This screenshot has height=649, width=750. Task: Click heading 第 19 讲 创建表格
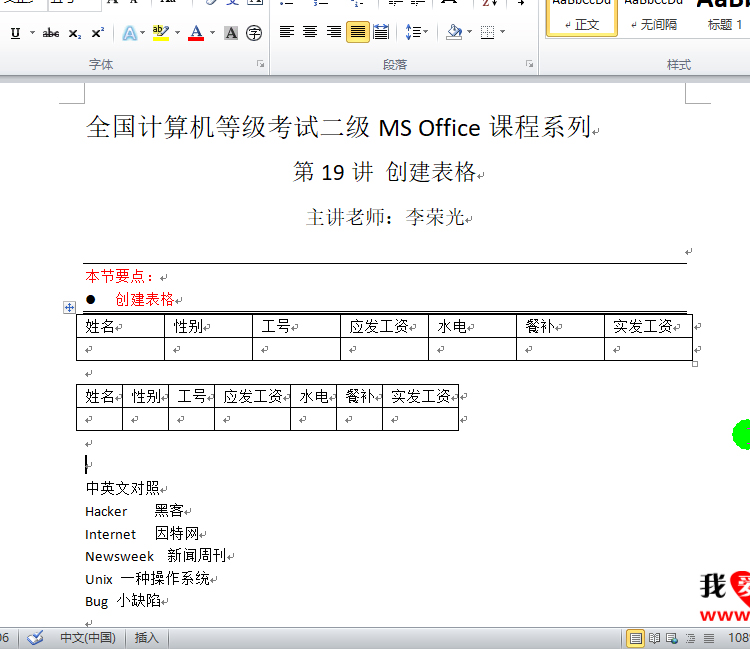click(385, 172)
